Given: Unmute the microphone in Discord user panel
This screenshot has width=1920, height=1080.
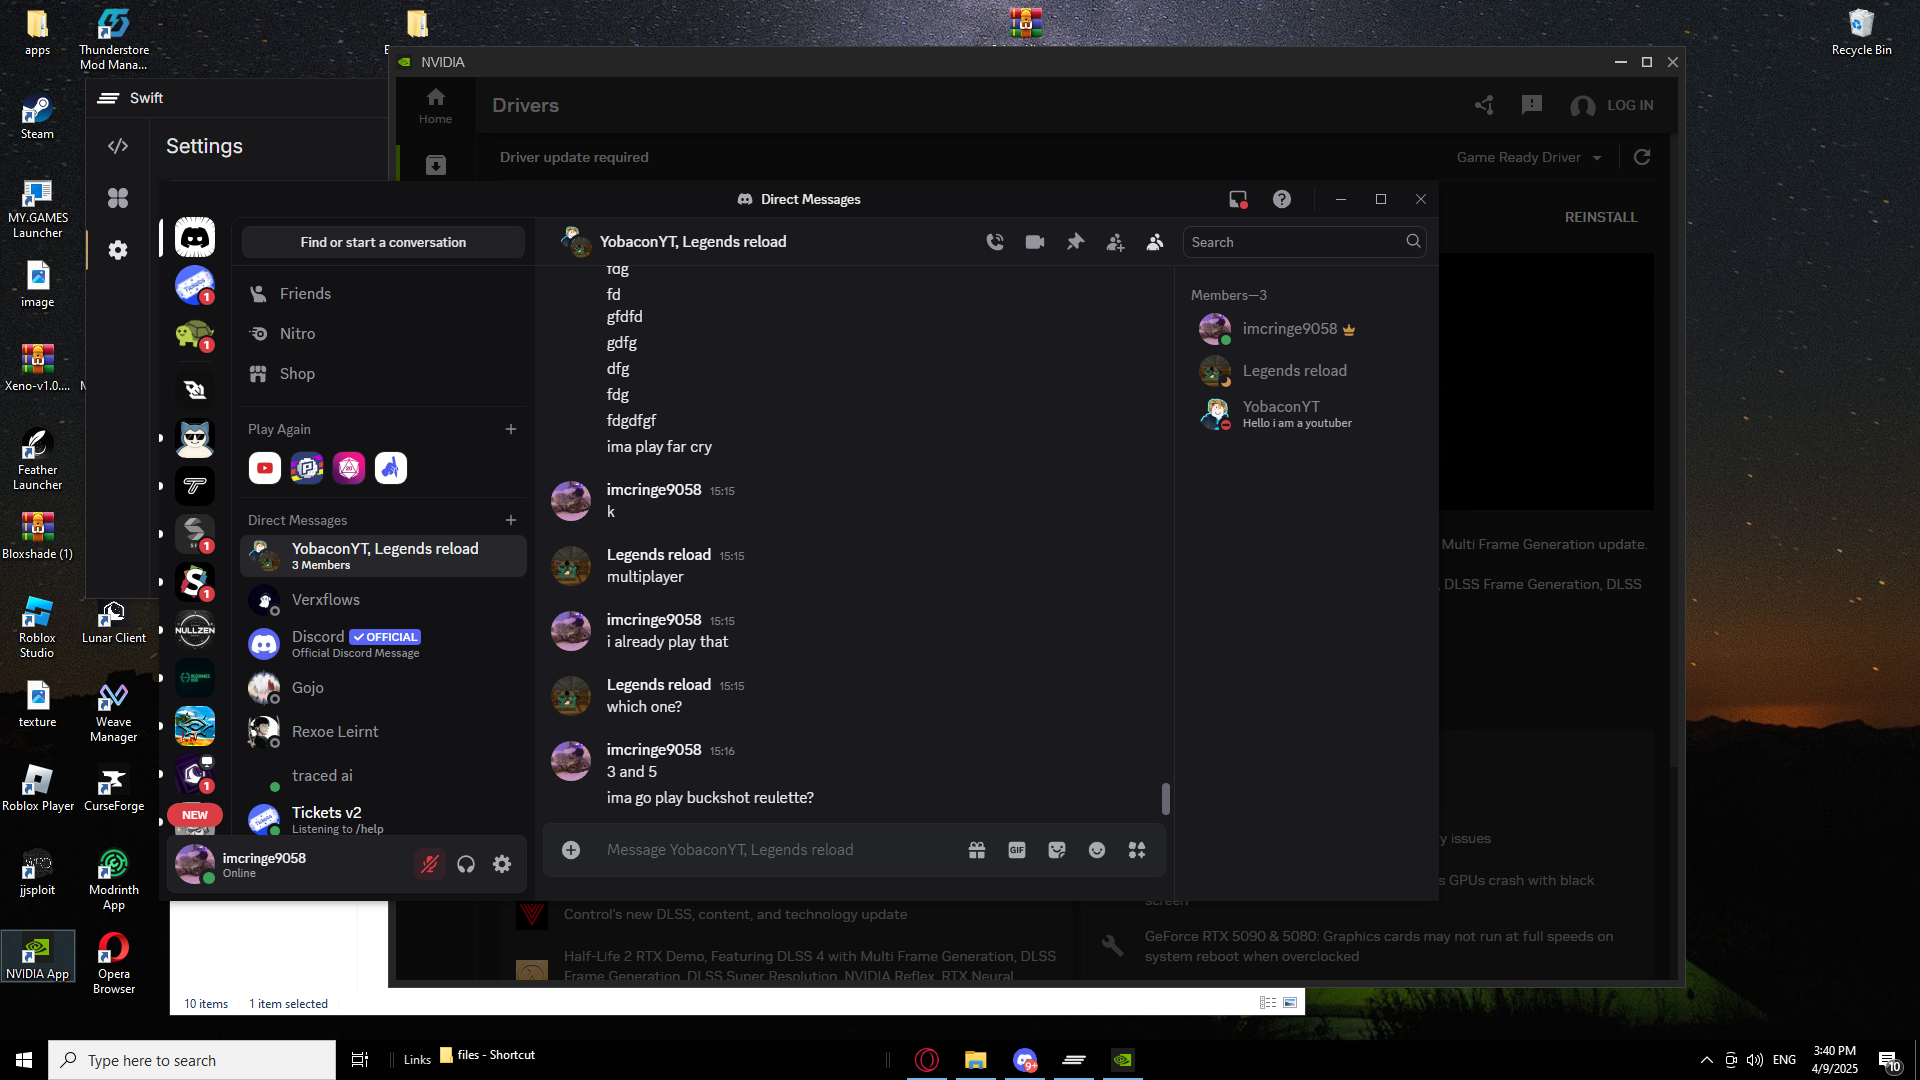Looking at the screenshot, I should click(x=430, y=864).
